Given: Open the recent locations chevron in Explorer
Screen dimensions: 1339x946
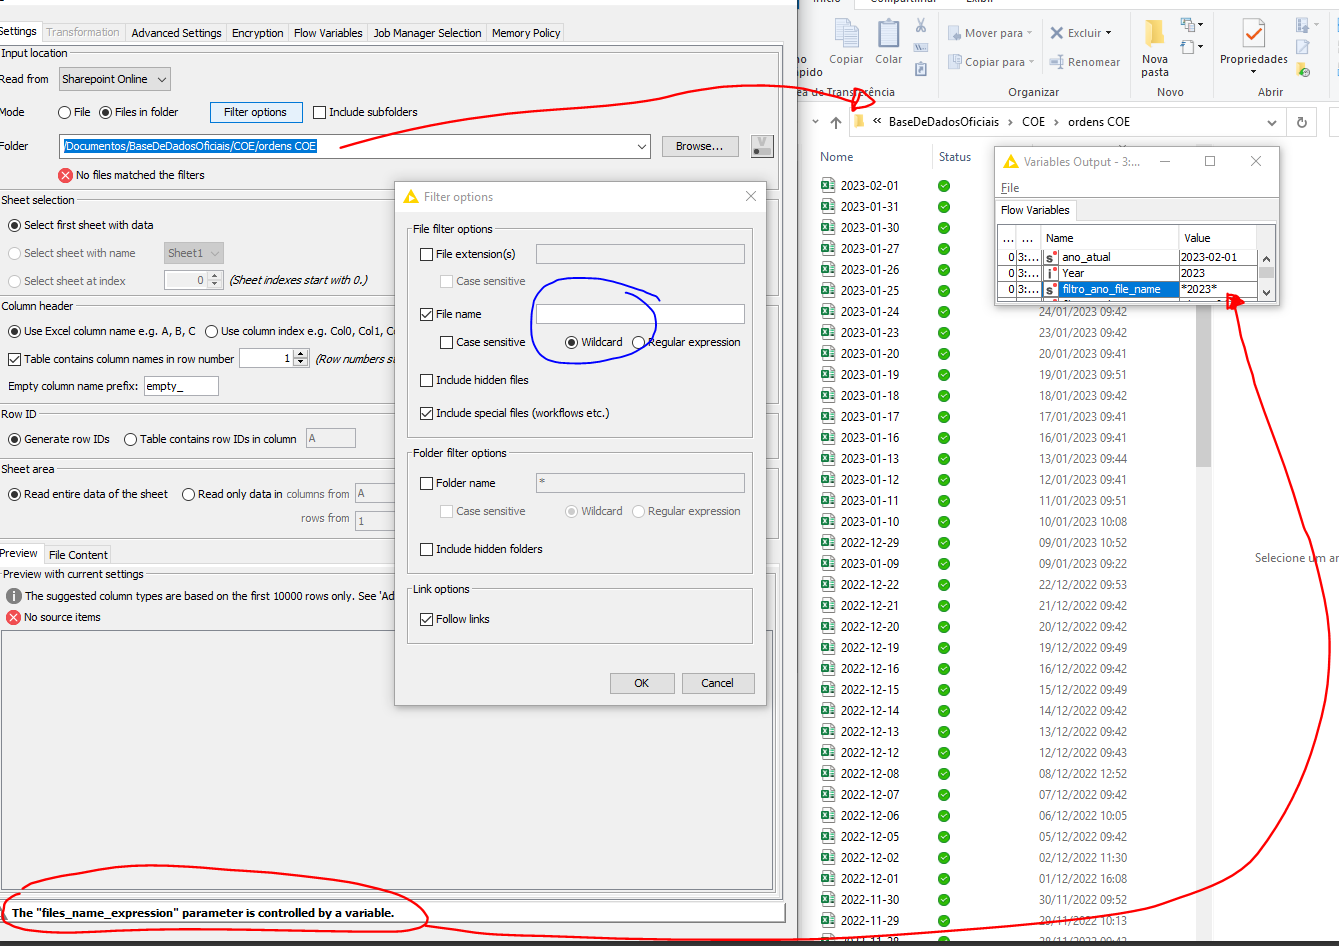Looking at the screenshot, I should click(816, 122).
